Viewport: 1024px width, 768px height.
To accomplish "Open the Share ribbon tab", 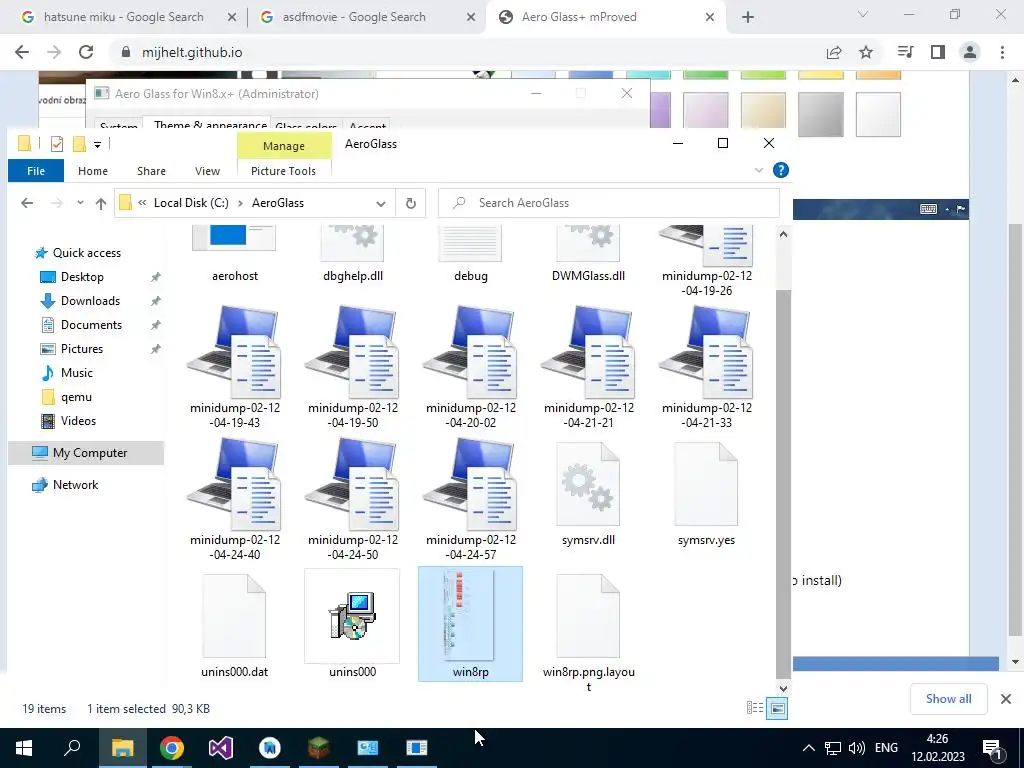I will tap(151, 171).
